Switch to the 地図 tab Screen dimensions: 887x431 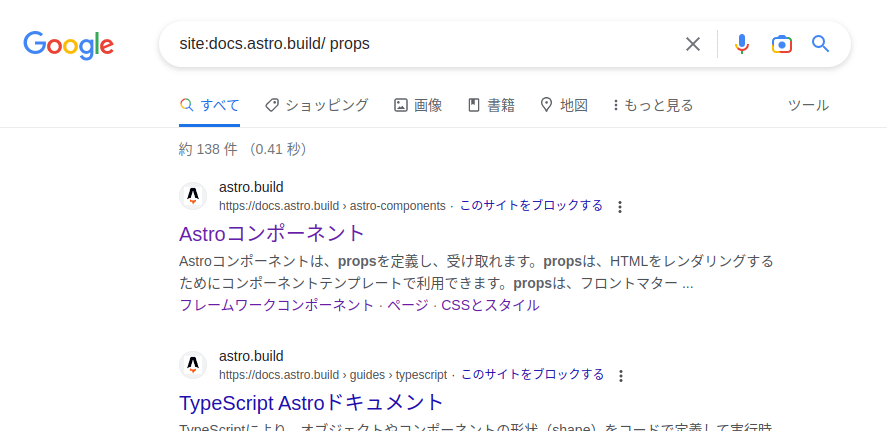pyautogui.click(x=564, y=105)
